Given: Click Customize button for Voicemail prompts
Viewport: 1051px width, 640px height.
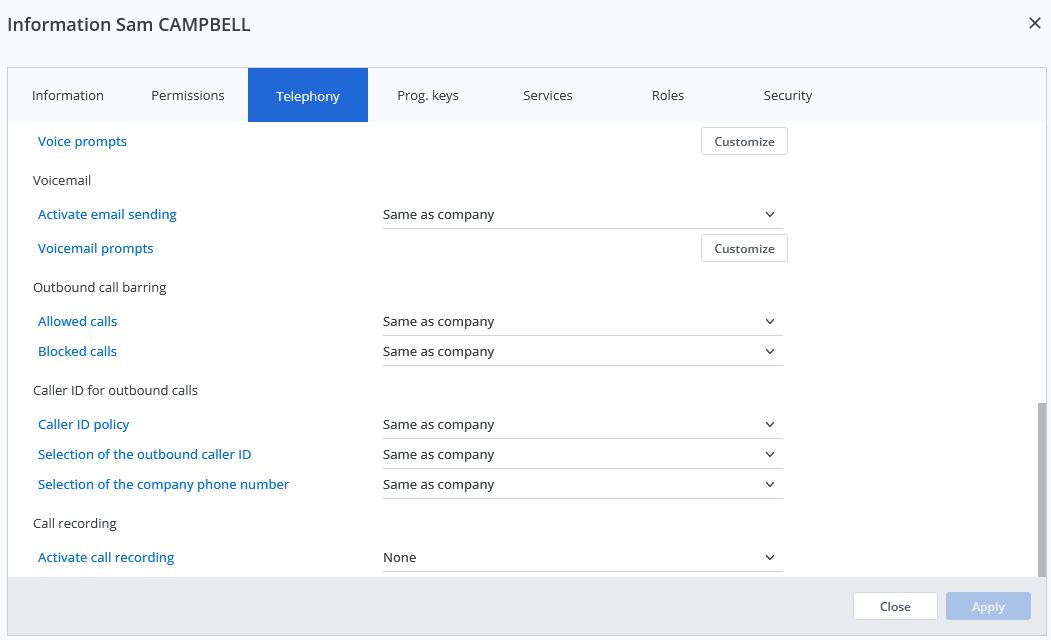Looking at the screenshot, I should coord(744,249).
